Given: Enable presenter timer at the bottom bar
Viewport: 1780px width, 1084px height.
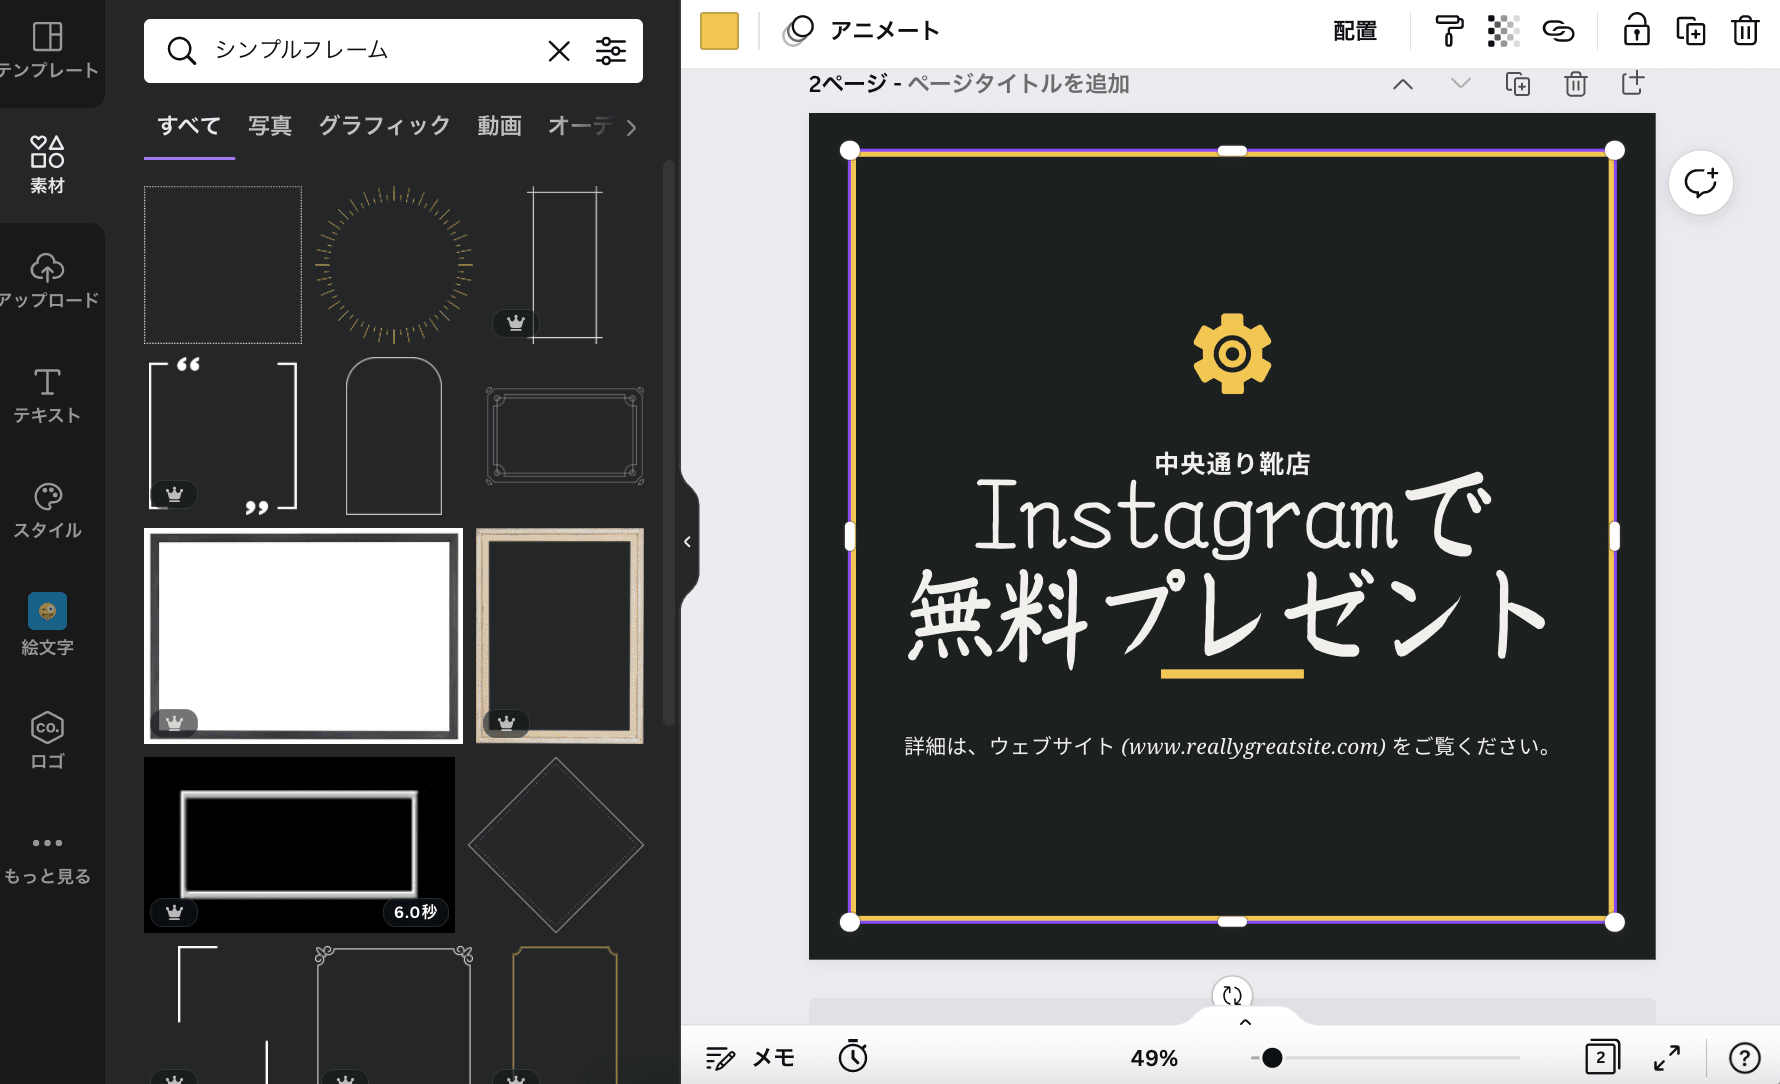Looking at the screenshot, I should tap(853, 1056).
